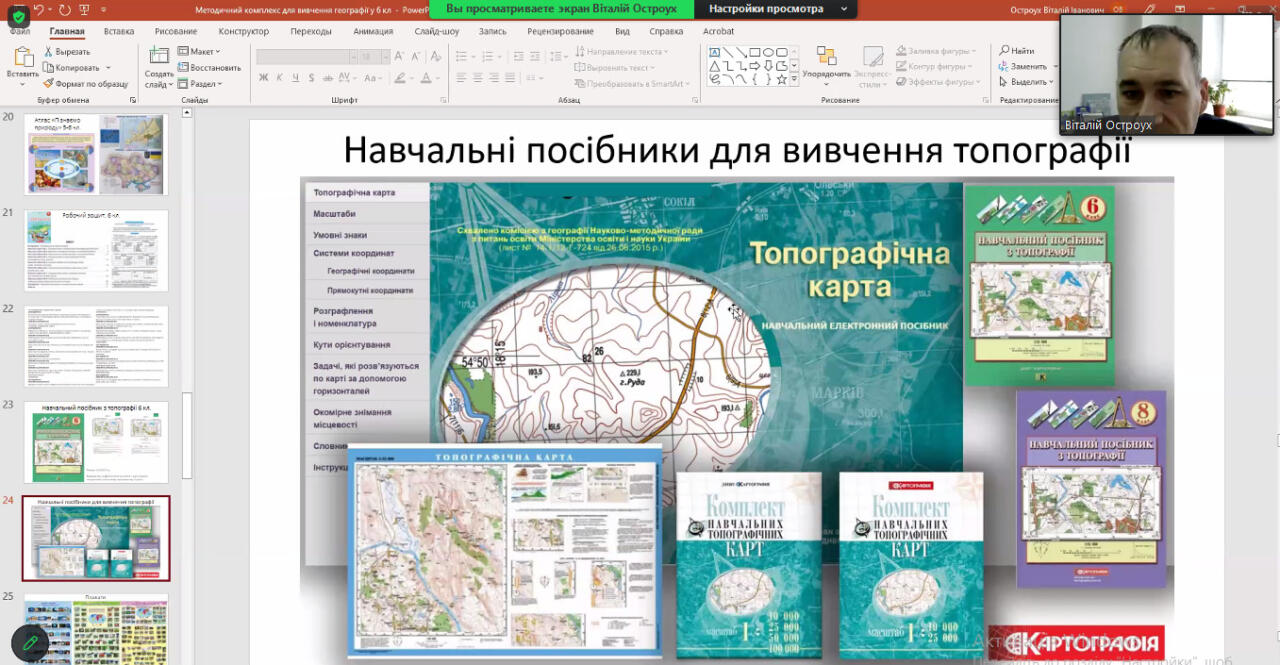Image resolution: width=1280 pixels, height=665 pixels.
Task: Copy selection using Копировать
Action: 70,67
